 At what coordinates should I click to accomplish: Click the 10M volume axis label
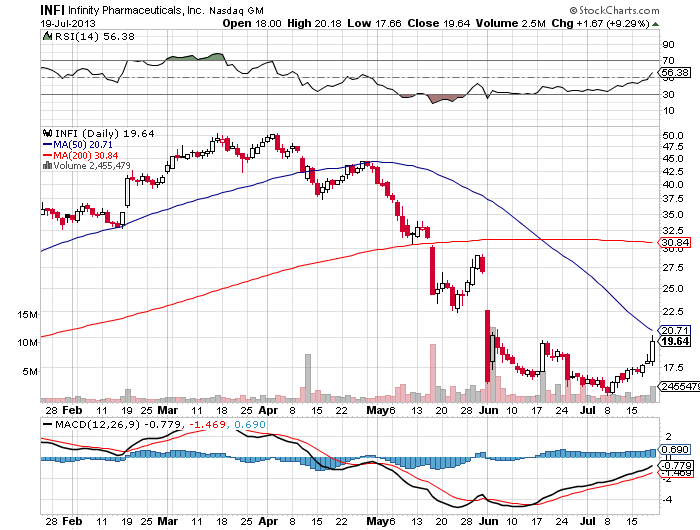point(27,342)
